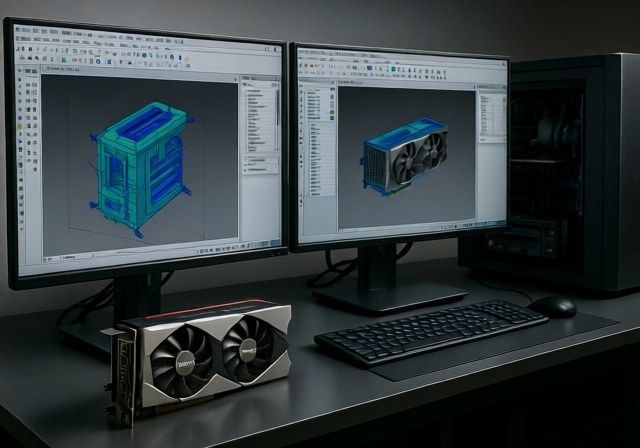Pick the peach color swatch above the green one
Image resolution: width=640 pixels, height=448 pixels.
(x=332, y=106)
